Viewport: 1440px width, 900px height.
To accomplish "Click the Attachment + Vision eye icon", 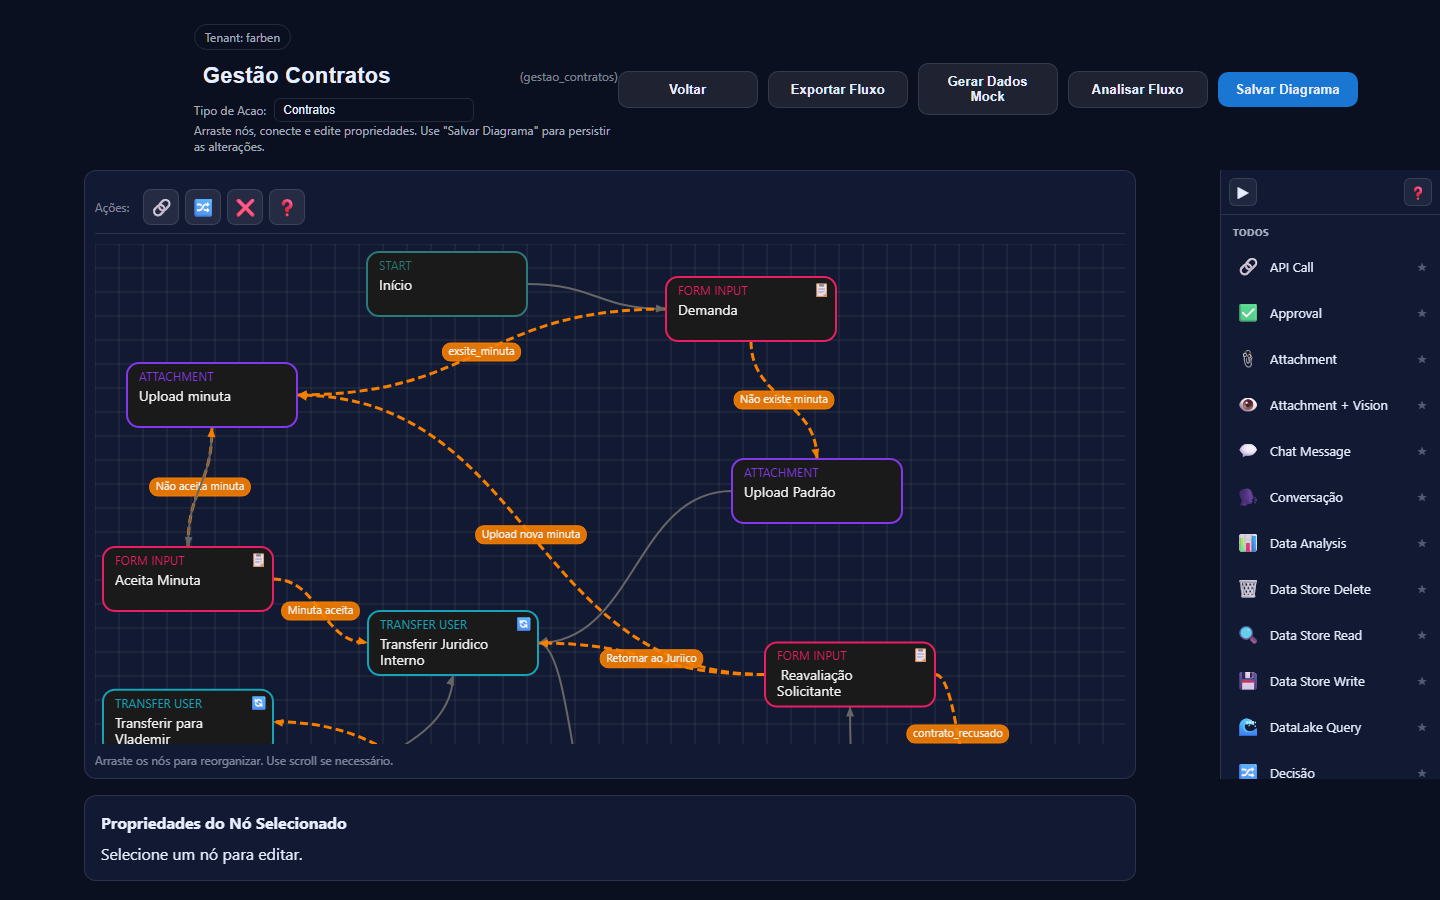I will 1247,405.
